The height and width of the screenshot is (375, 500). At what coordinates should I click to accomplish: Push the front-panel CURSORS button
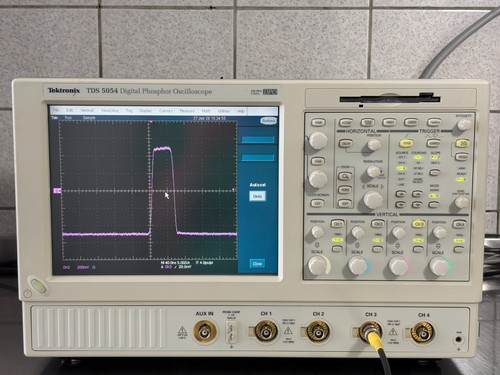click(411, 123)
